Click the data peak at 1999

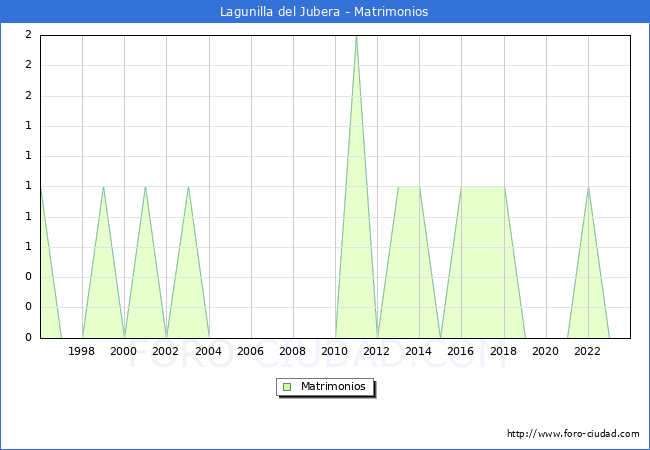103,187
